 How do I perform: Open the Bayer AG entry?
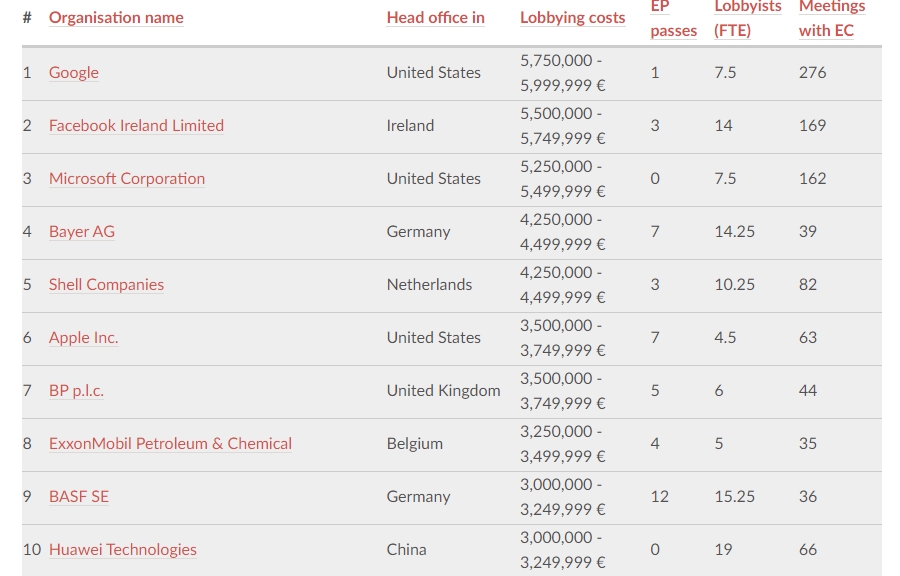[82, 232]
